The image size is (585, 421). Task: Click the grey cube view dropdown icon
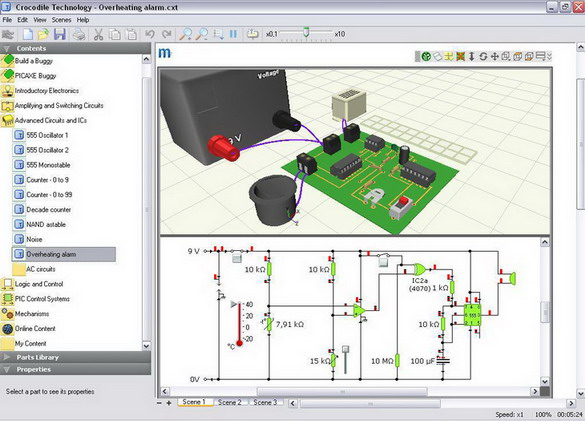[x=506, y=56]
